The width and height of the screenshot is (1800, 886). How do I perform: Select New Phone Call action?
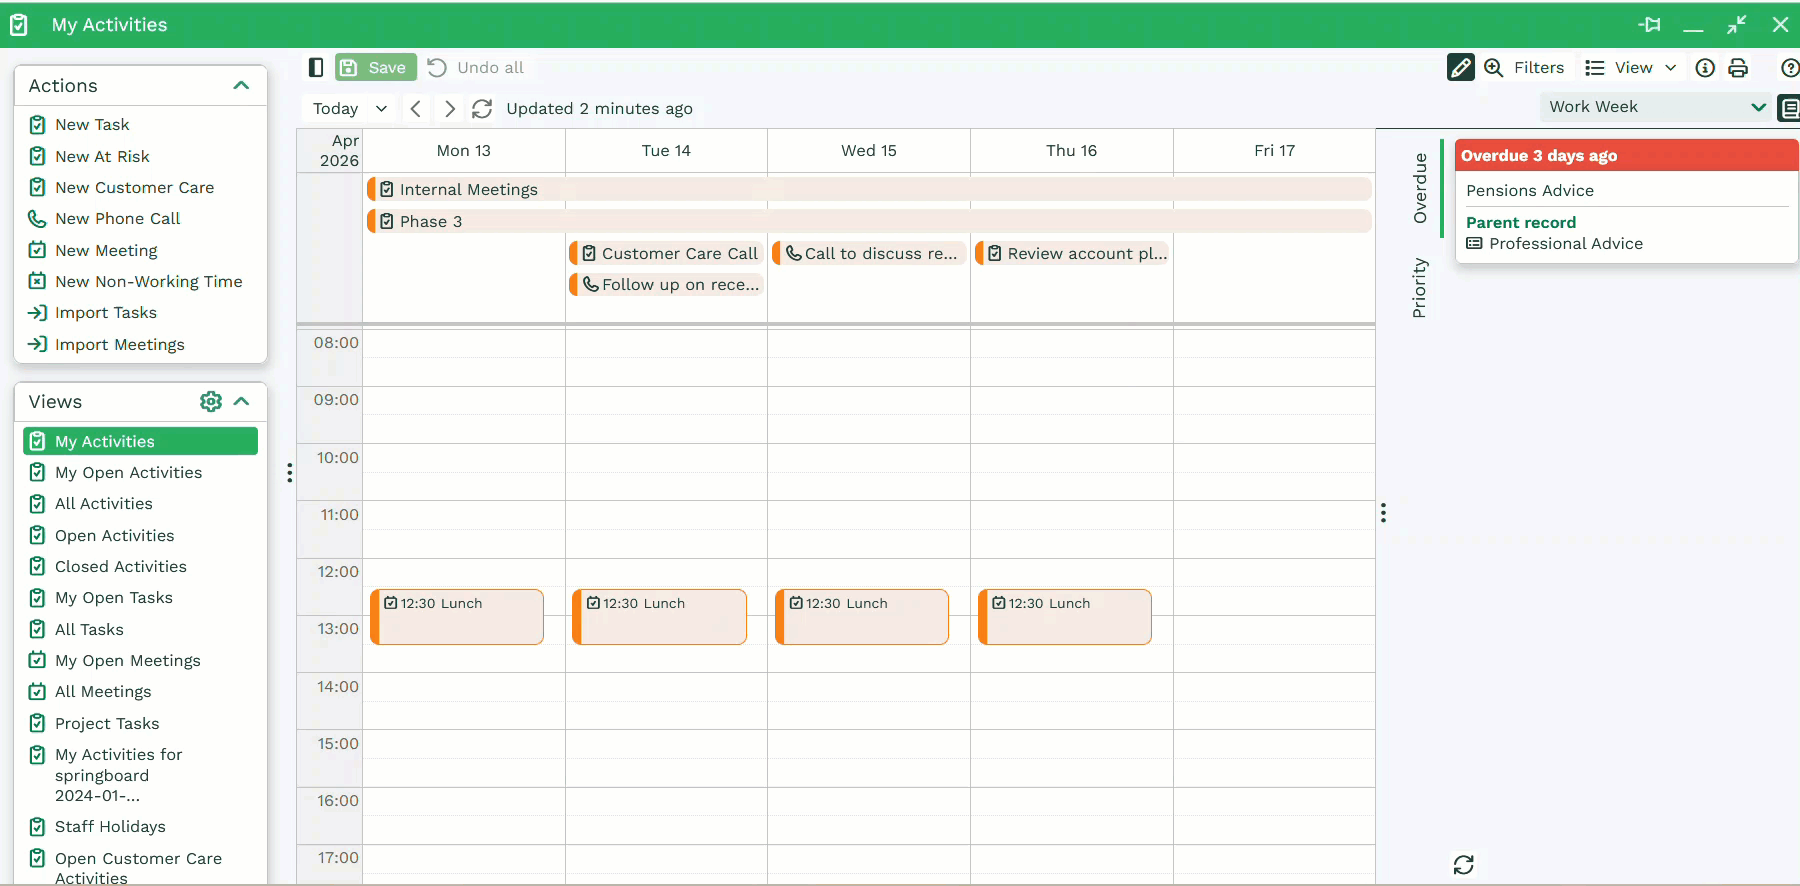(x=117, y=218)
